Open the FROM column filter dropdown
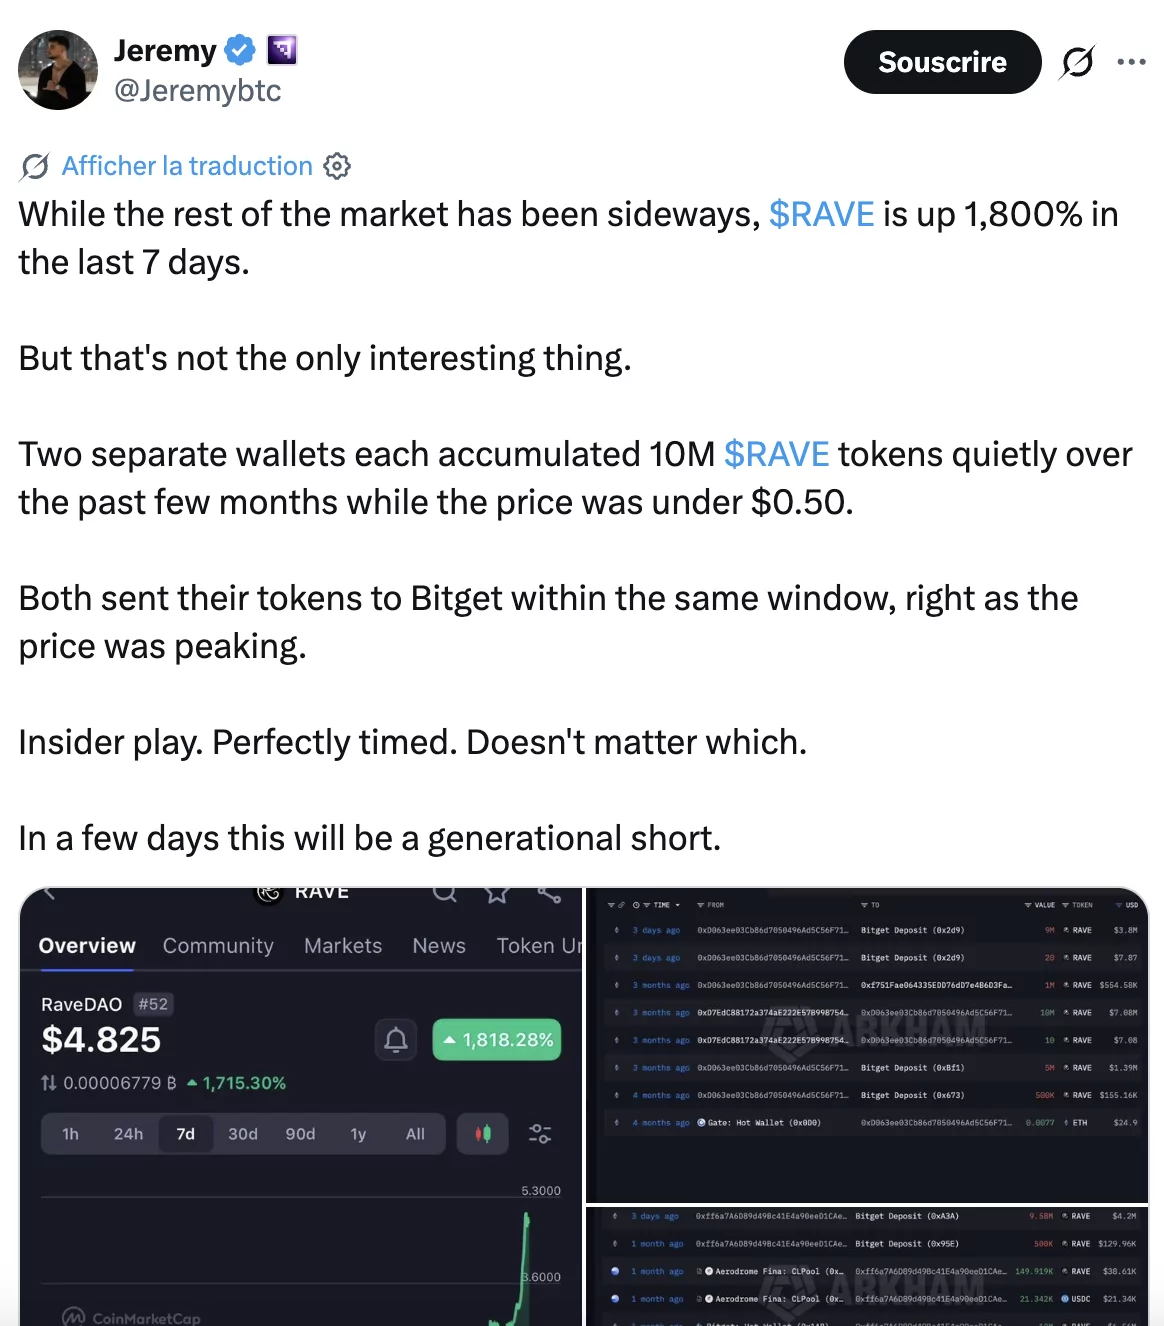The width and height of the screenshot is (1164, 1326). [x=699, y=905]
